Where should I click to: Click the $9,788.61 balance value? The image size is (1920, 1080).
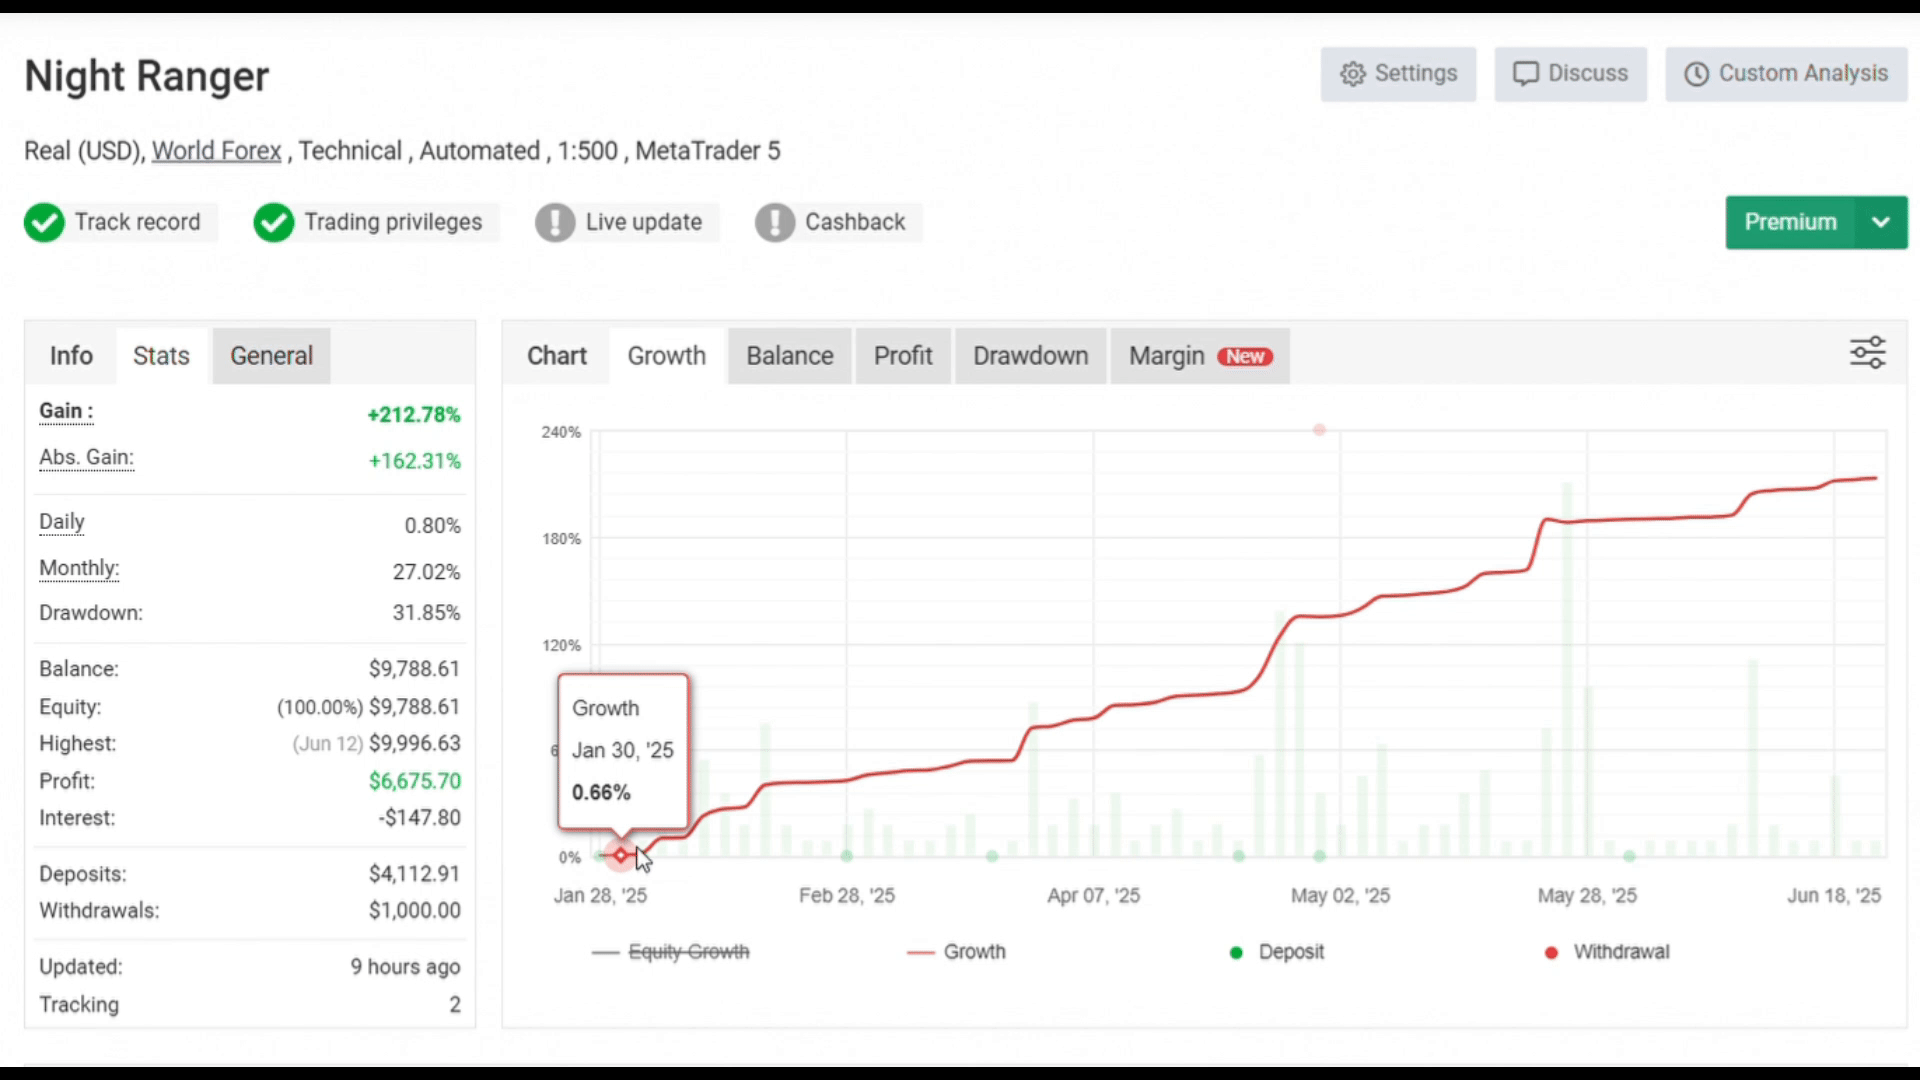coord(415,669)
